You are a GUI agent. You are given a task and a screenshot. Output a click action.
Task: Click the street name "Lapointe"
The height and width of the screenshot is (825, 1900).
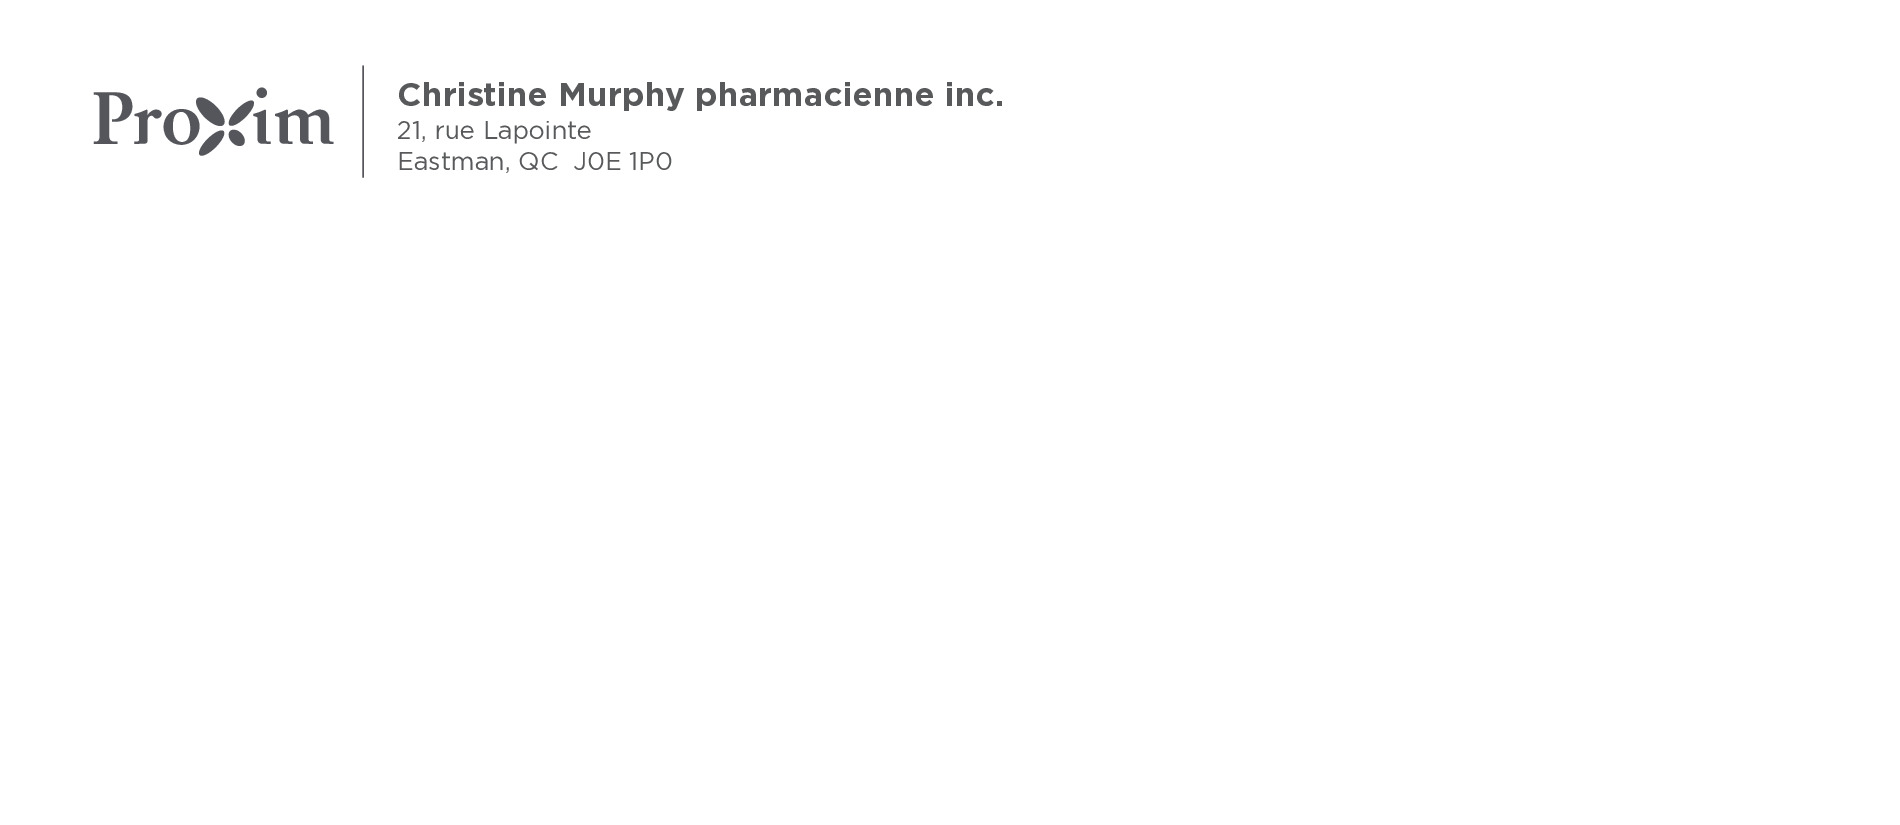(537, 131)
